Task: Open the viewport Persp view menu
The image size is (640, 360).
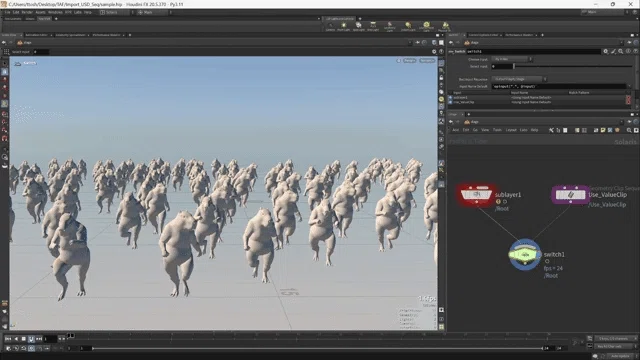Action: 409,60
